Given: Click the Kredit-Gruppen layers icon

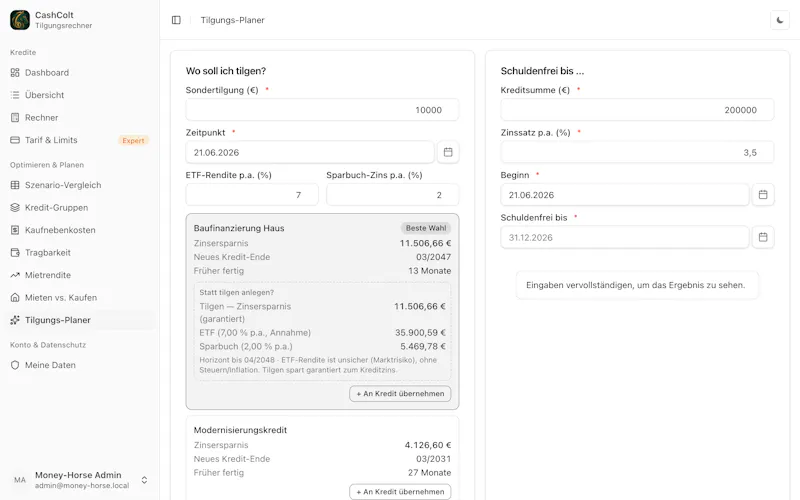Looking at the screenshot, I should [15, 207].
